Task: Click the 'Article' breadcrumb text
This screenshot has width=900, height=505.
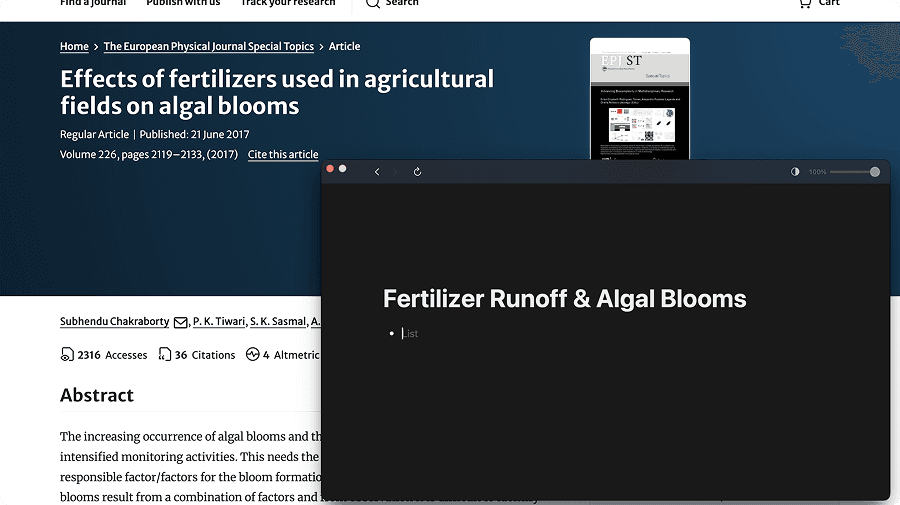Action: coord(344,46)
